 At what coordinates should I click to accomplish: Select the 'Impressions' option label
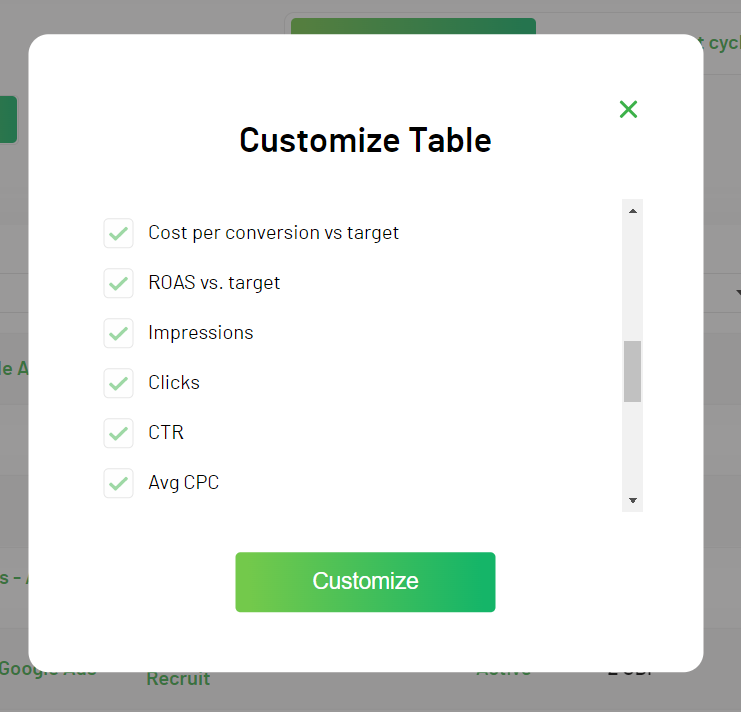[x=200, y=333]
